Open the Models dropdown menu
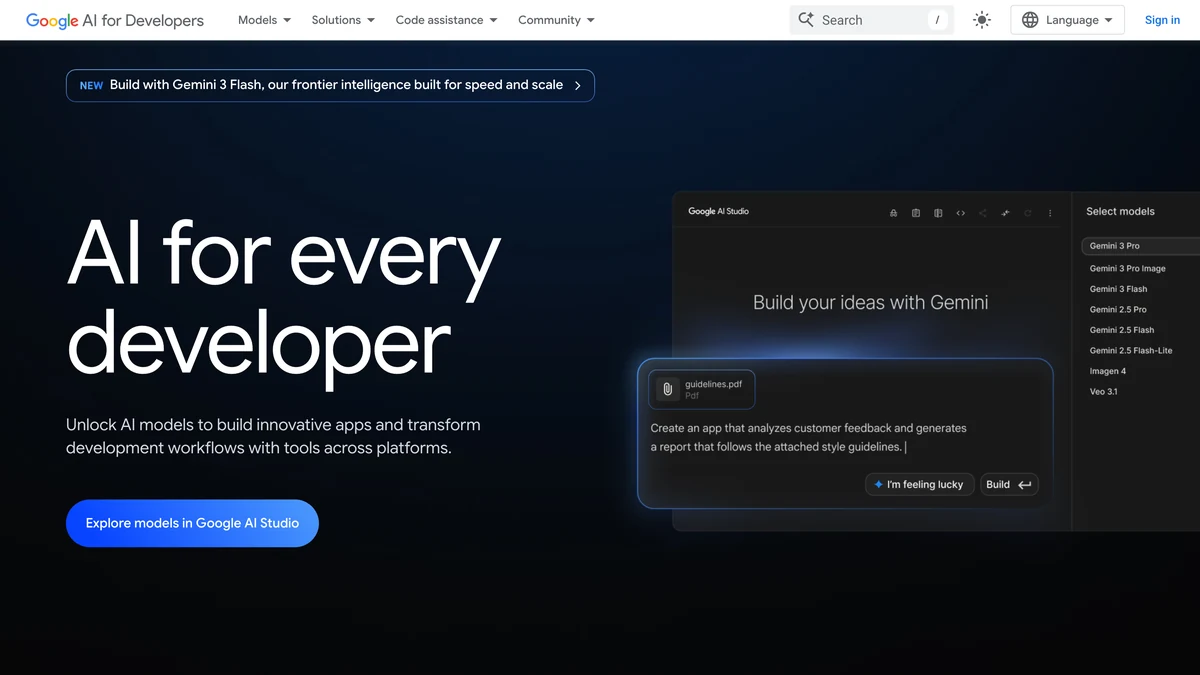The width and height of the screenshot is (1200, 675). click(265, 20)
